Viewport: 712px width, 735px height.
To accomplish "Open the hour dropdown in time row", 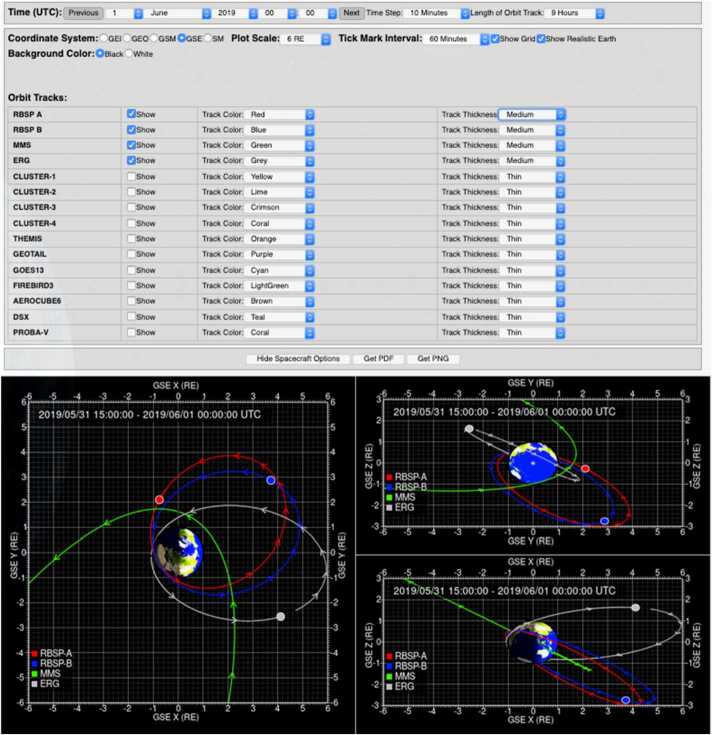I will pos(278,13).
